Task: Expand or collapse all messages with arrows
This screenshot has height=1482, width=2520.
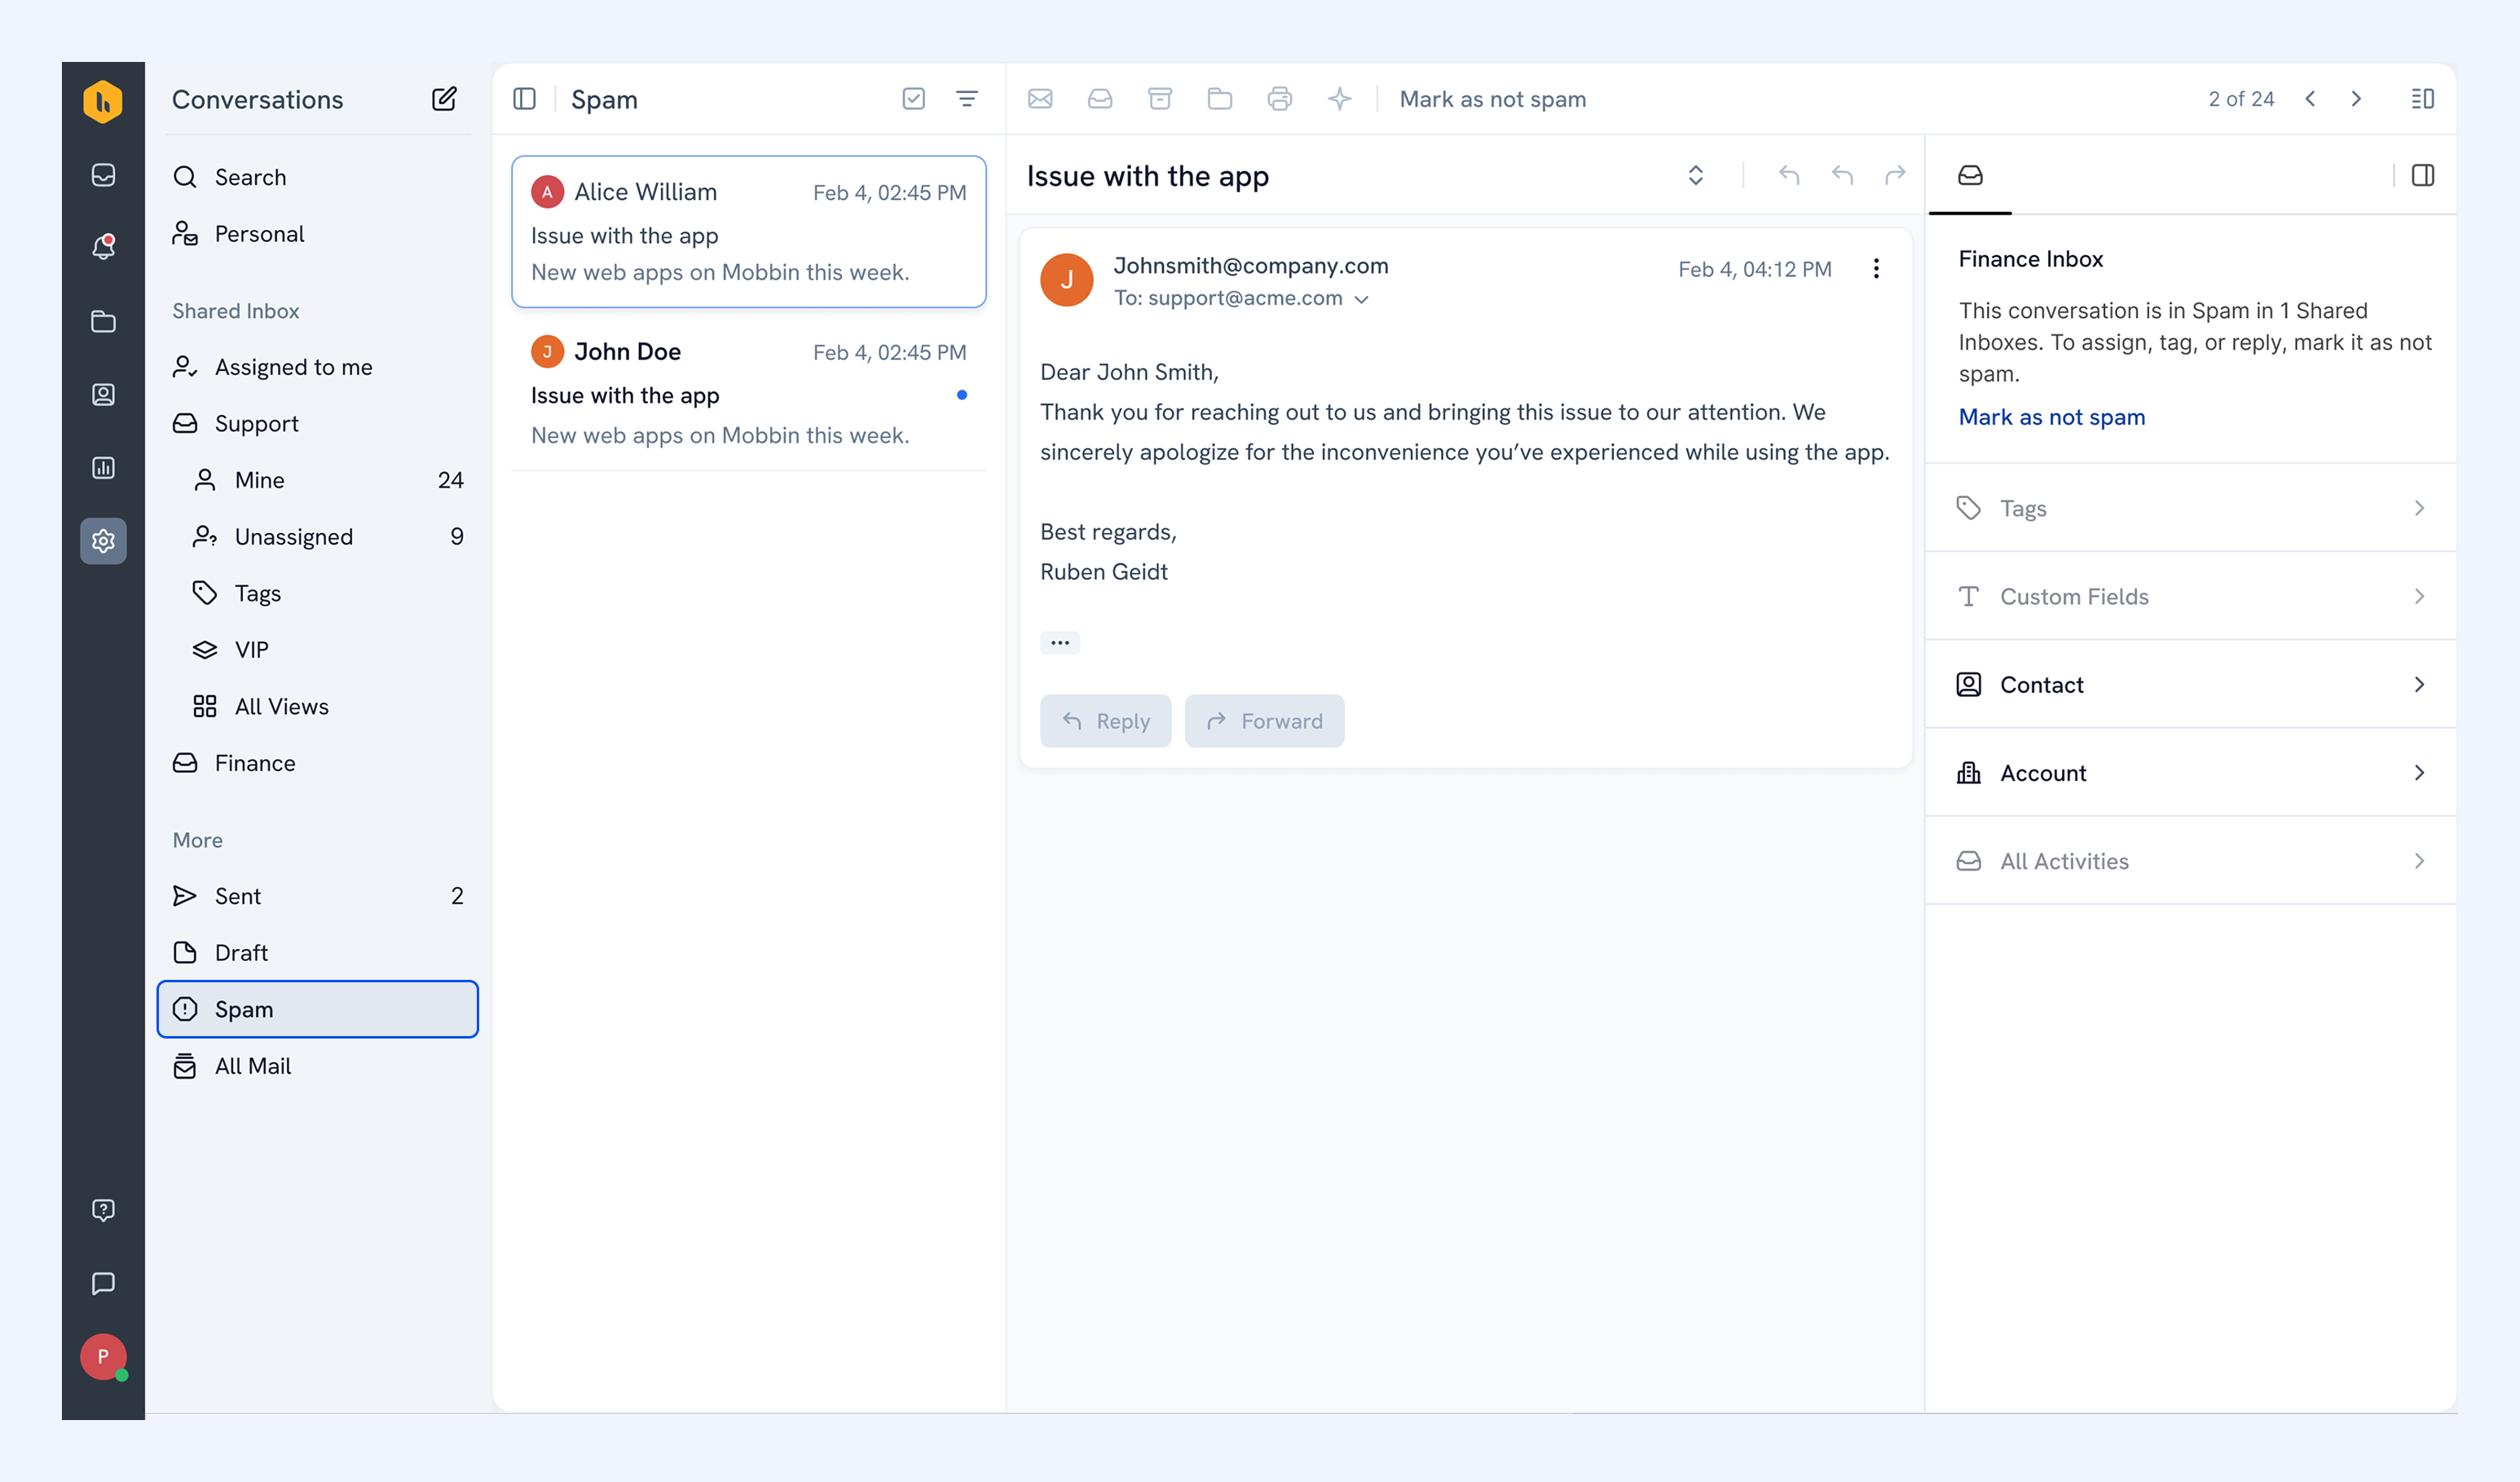Action: coord(1696,176)
